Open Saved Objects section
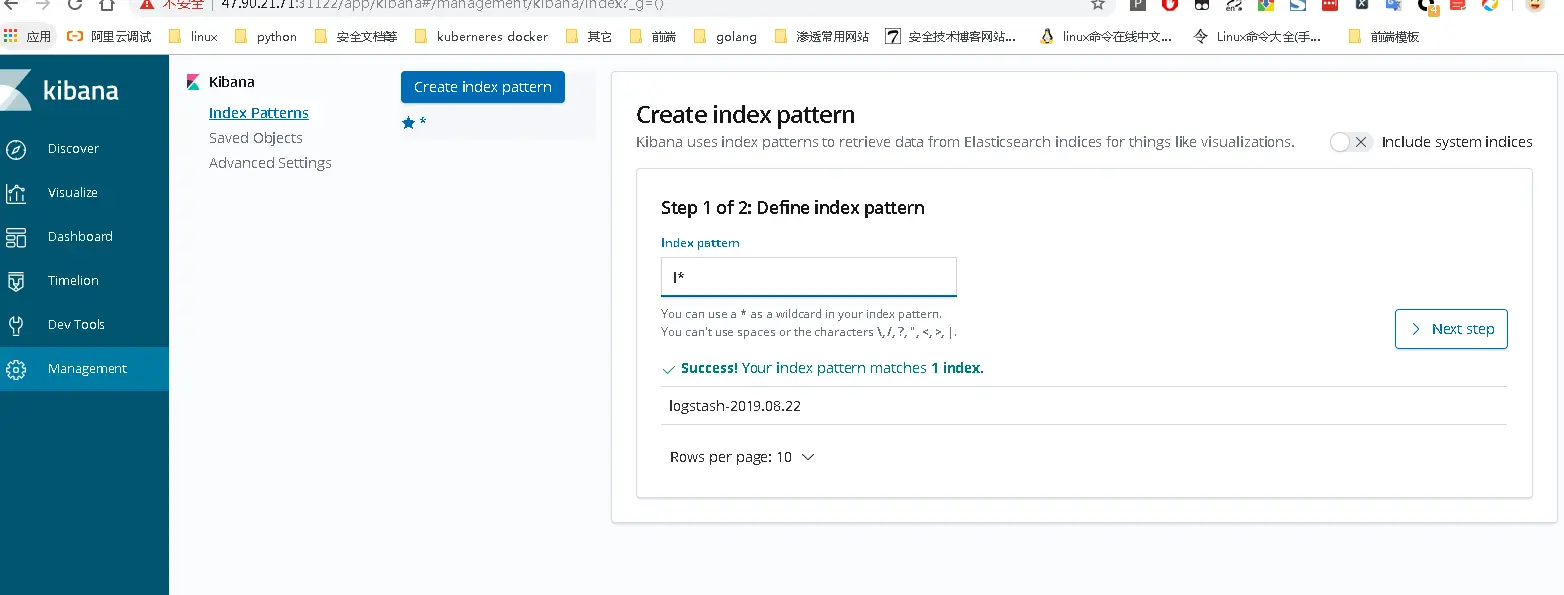1564x595 pixels. pyautogui.click(x=255, y=138)
